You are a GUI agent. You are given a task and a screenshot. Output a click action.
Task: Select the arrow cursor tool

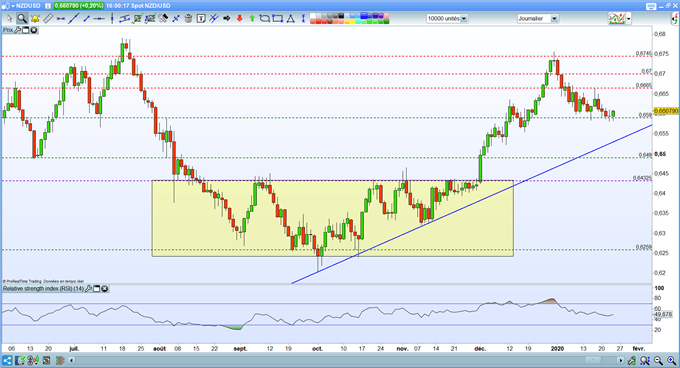[x=9, y=19]
